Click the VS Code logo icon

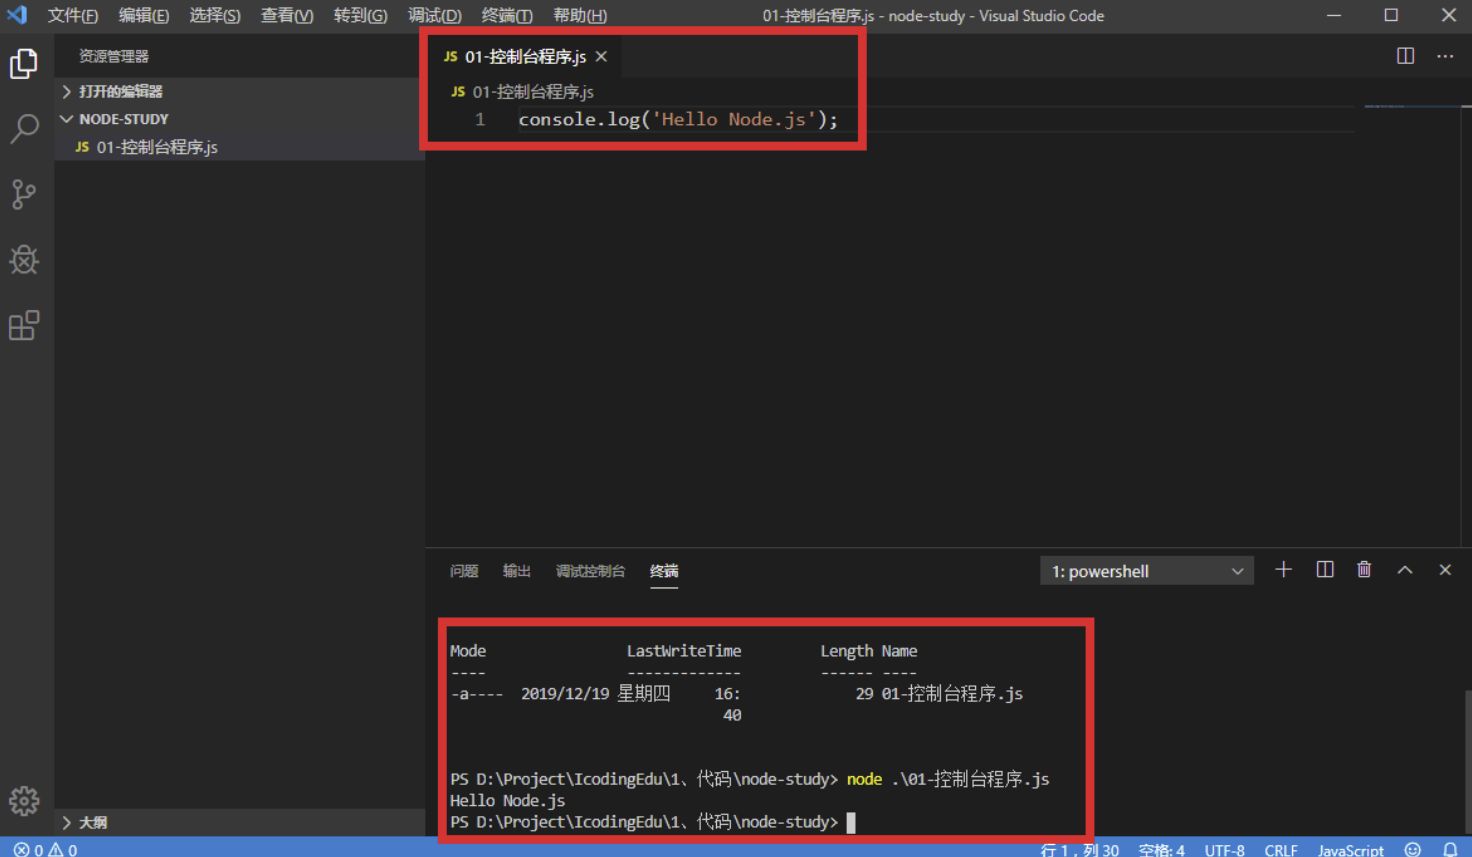click(x=17, y=15)
